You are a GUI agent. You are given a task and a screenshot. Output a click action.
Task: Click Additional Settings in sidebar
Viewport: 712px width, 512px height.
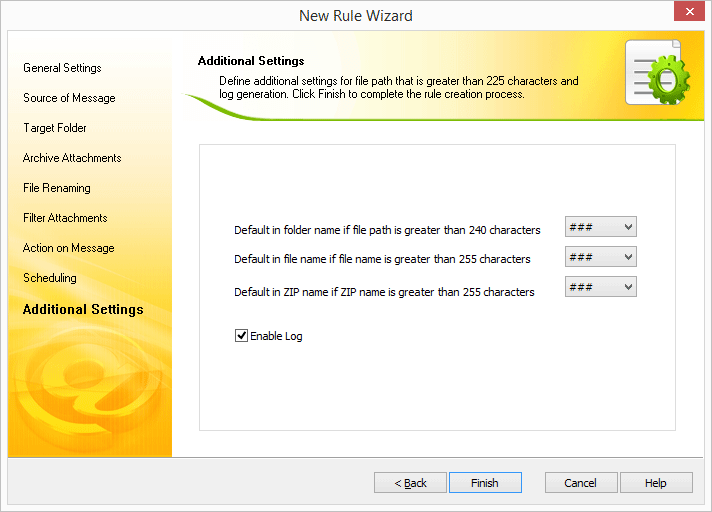tap(83, 309)
